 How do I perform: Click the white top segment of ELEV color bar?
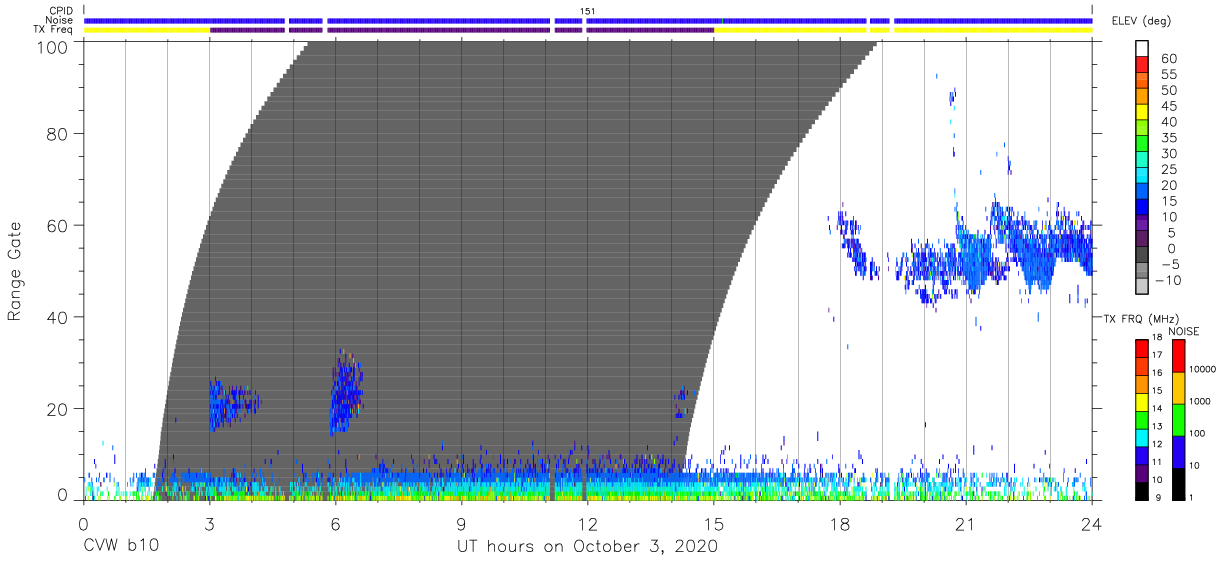[x=1140, y=46]
